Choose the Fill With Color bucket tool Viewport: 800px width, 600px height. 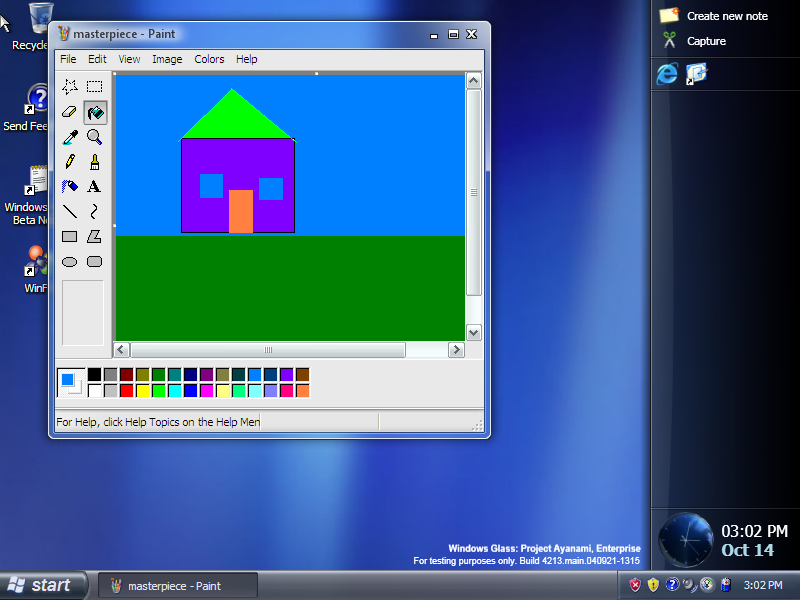pos(95,112)
